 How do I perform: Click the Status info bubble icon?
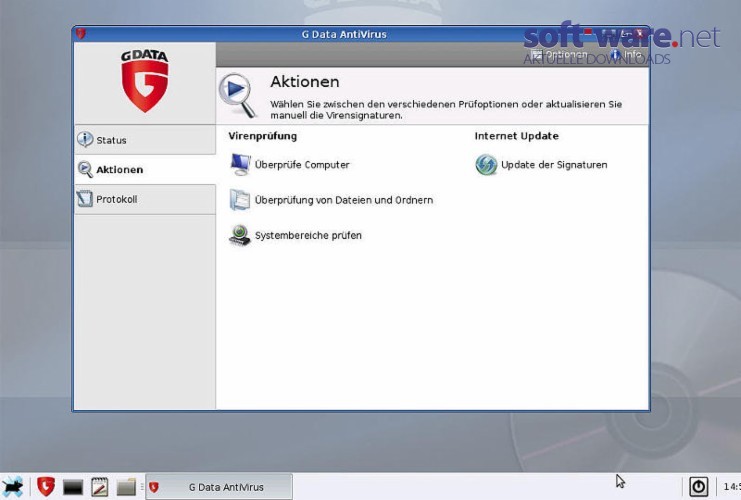tap(85, 139)
